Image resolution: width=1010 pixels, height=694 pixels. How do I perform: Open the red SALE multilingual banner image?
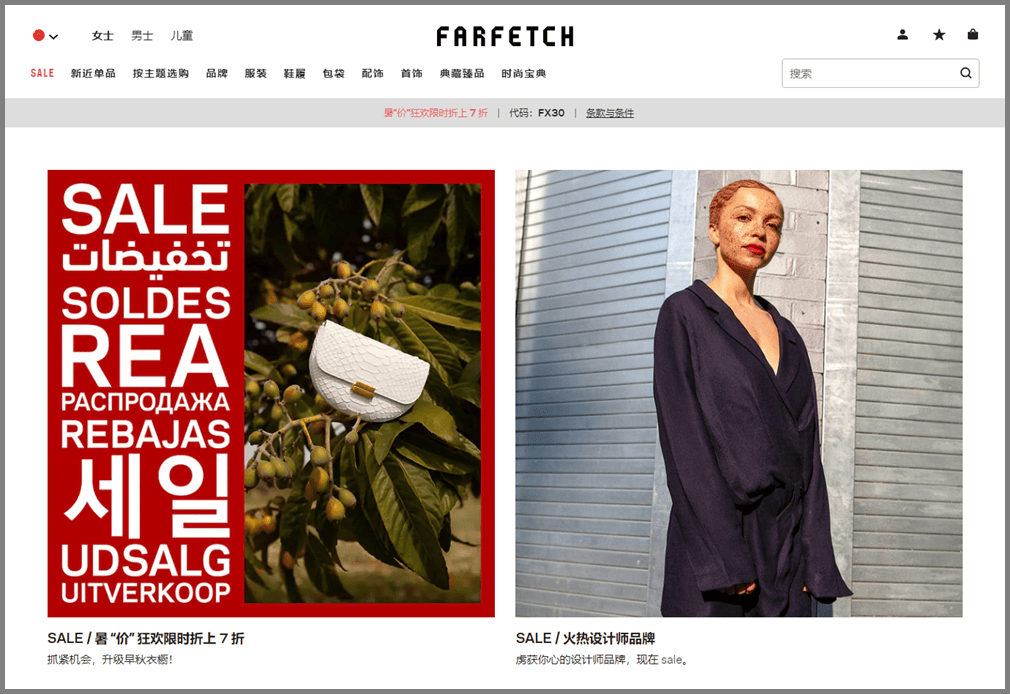click(271, 393)
